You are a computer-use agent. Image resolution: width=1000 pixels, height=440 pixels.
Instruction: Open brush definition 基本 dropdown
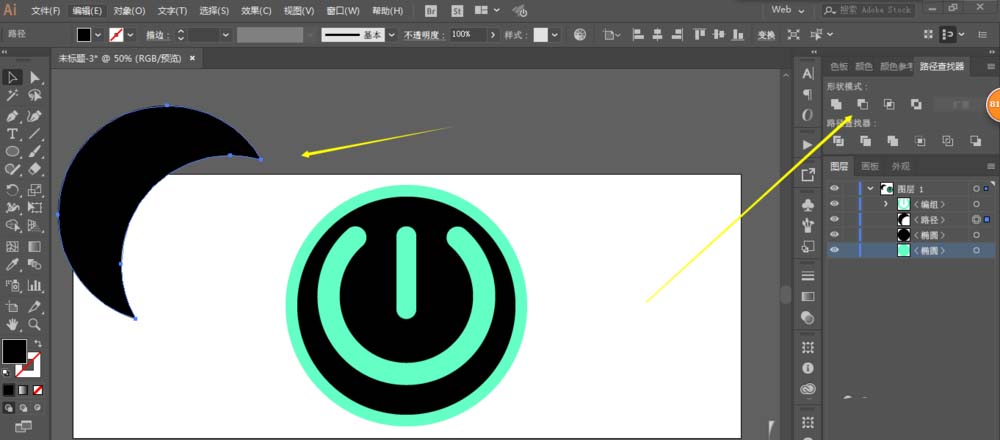click(x=391, y=35)
